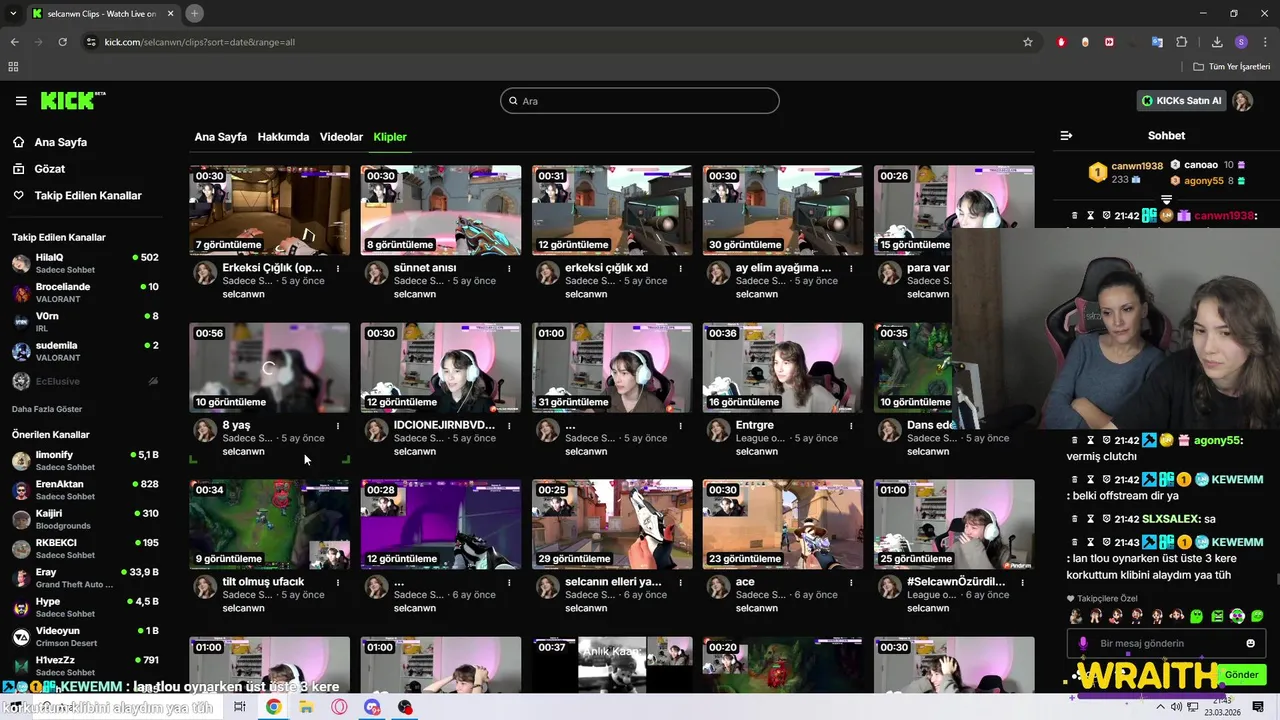Collapse the Sohbet chat panel icon
The height and width of the screenshot is (720, 1280).
coord(1066,136)
